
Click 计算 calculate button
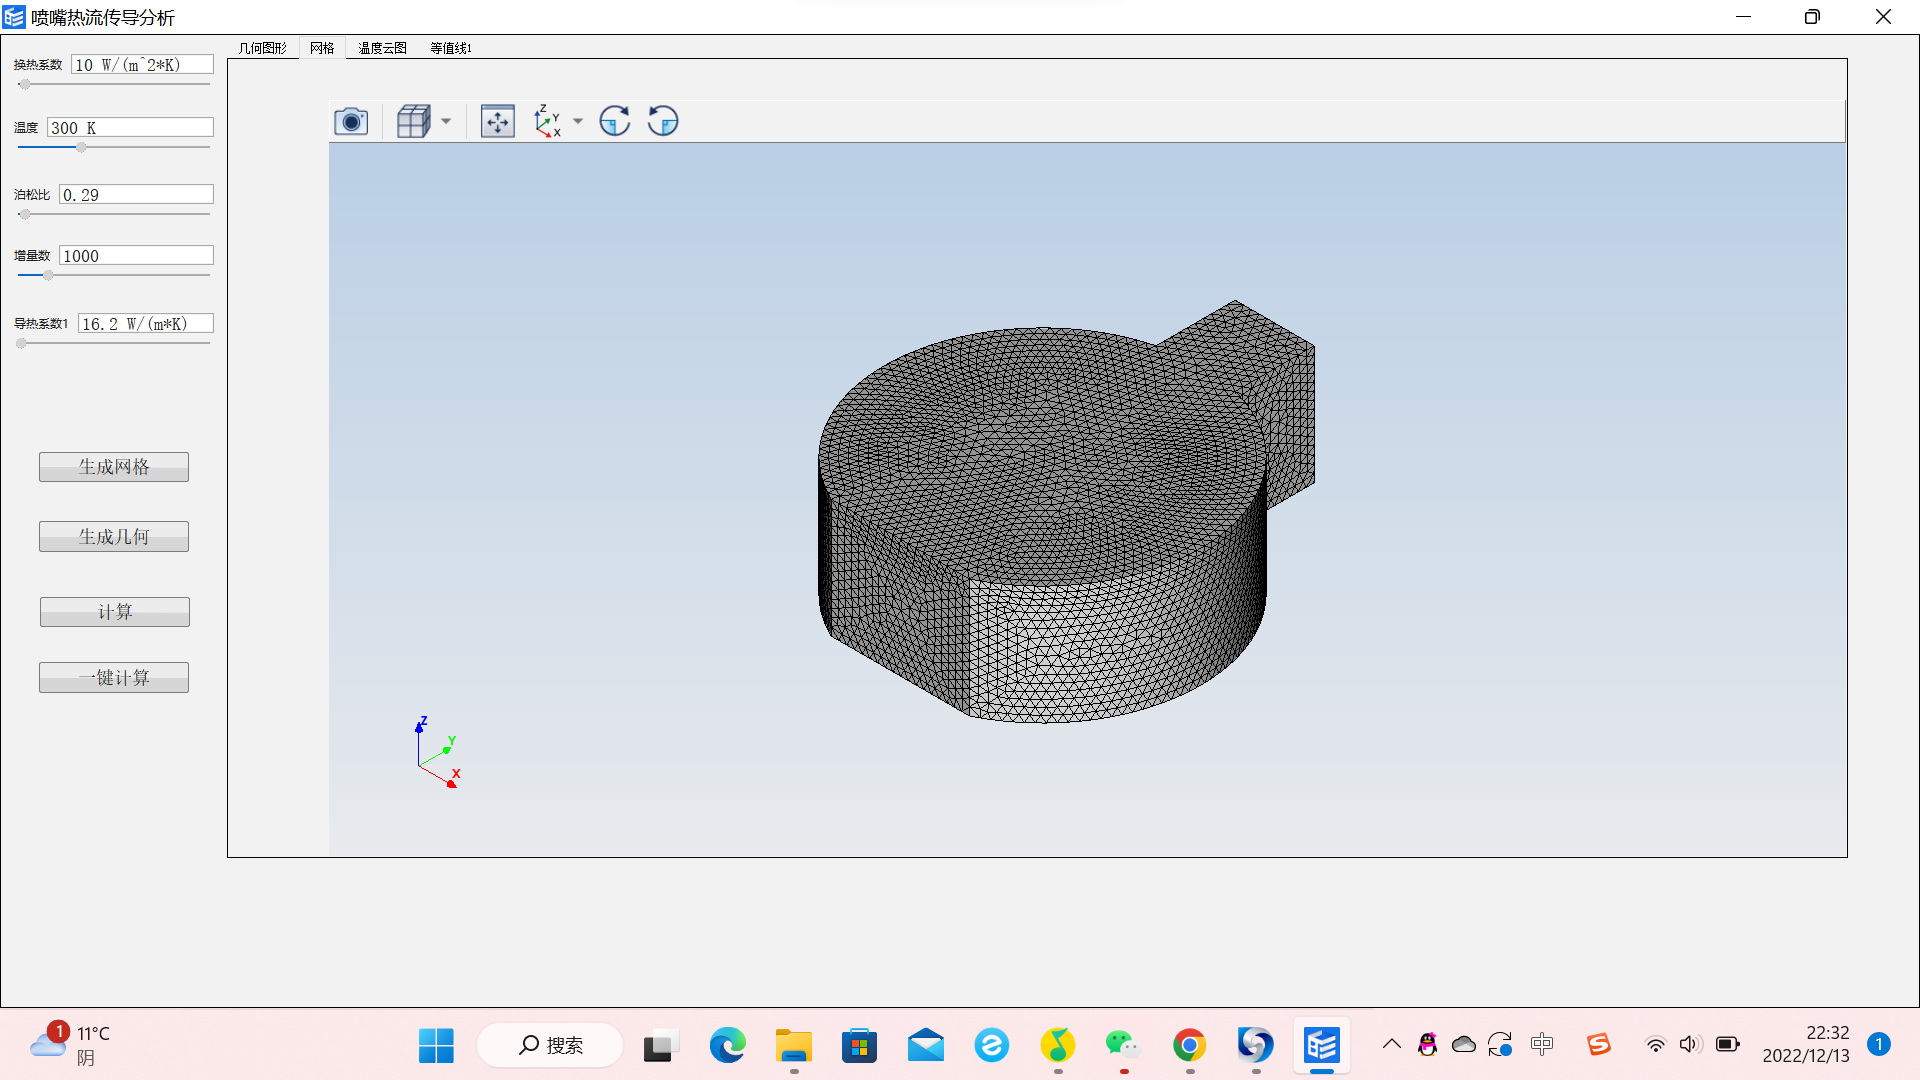[115, 611]
